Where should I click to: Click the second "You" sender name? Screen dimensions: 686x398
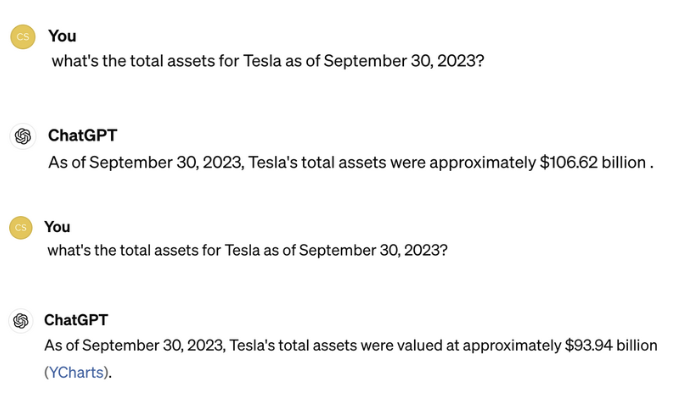coord(57,227)
